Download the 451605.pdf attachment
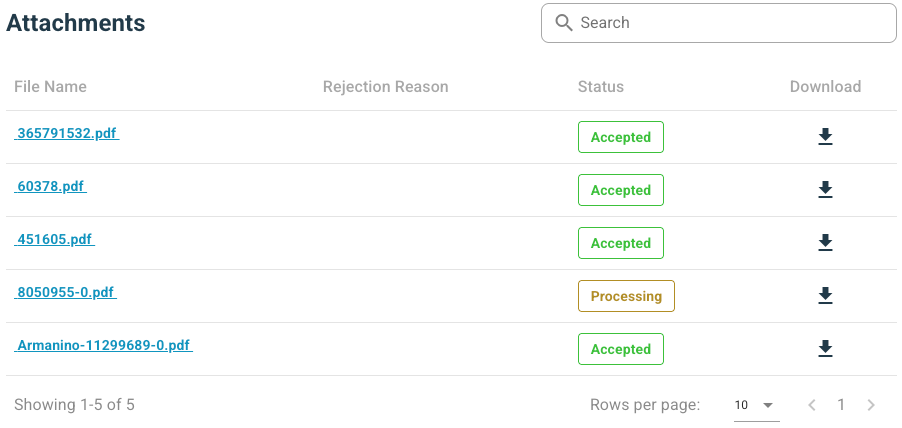This screenshot has height=428, width=902. (x=825, y=243)
